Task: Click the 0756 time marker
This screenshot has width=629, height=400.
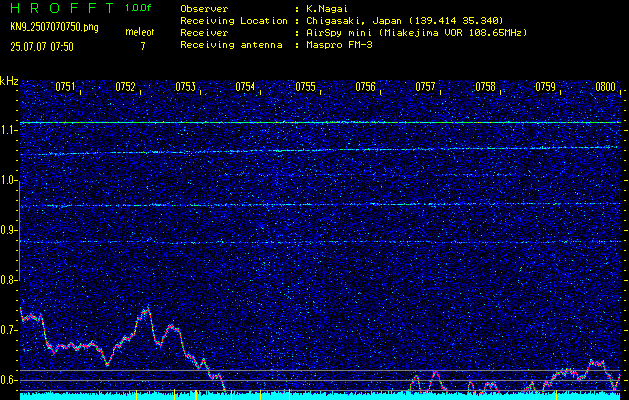Action: 365,87
